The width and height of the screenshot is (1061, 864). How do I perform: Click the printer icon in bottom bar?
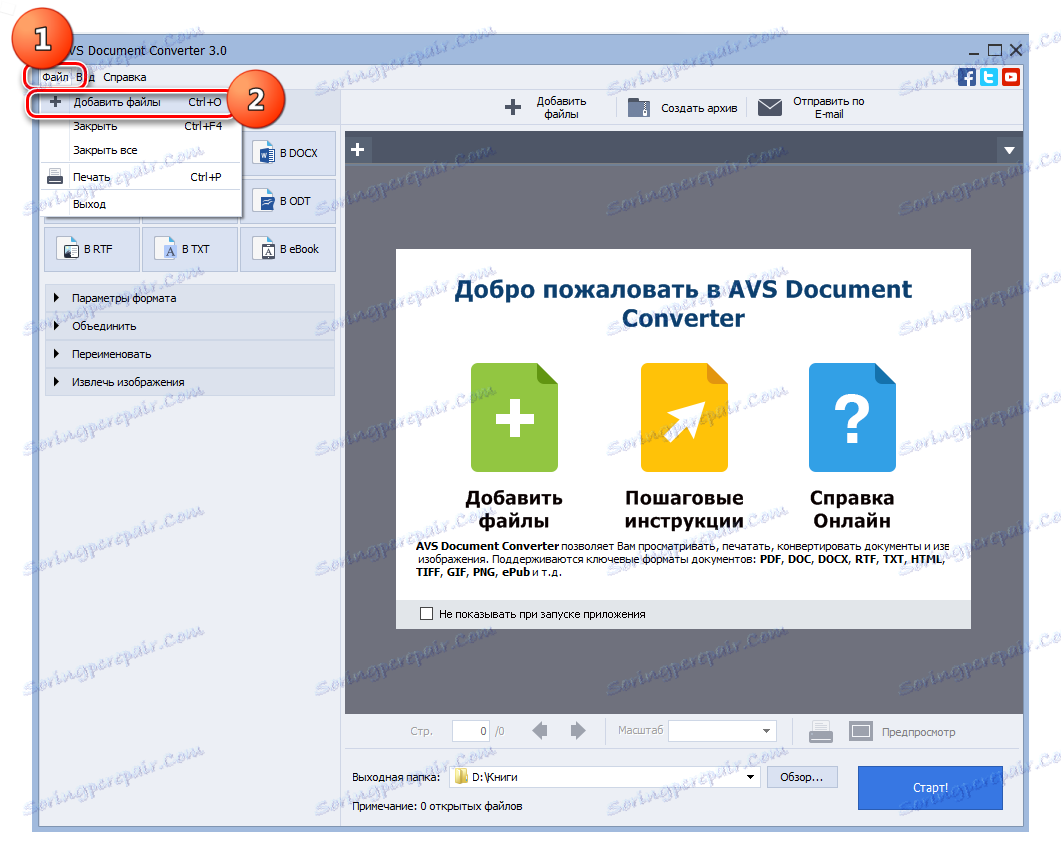(x=821, y=731)
